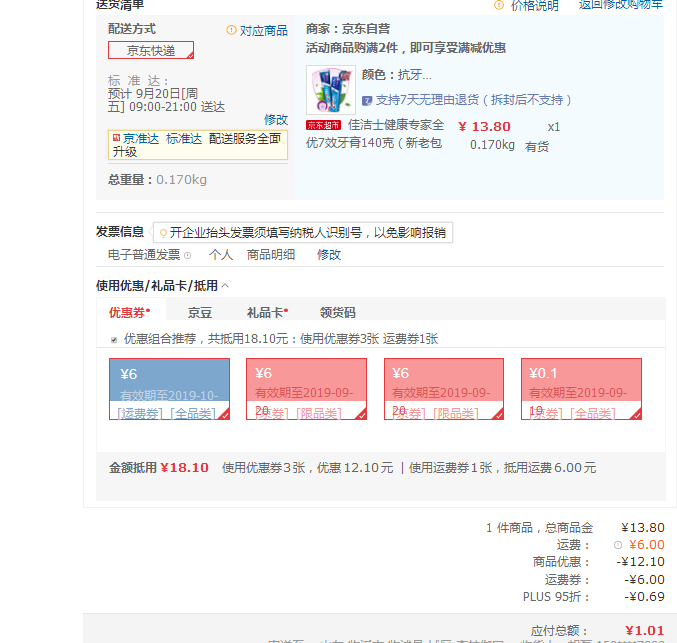Click 应付总额 ¥1.01 value

tap(645, 630)
